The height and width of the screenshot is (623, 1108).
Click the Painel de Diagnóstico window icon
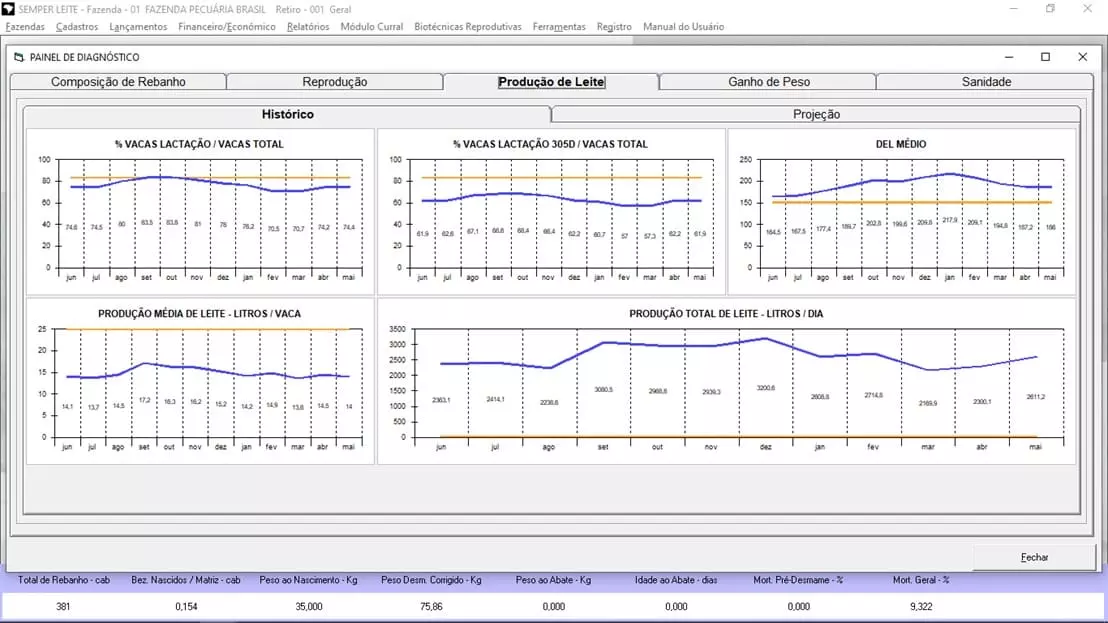tap(19, 57)
